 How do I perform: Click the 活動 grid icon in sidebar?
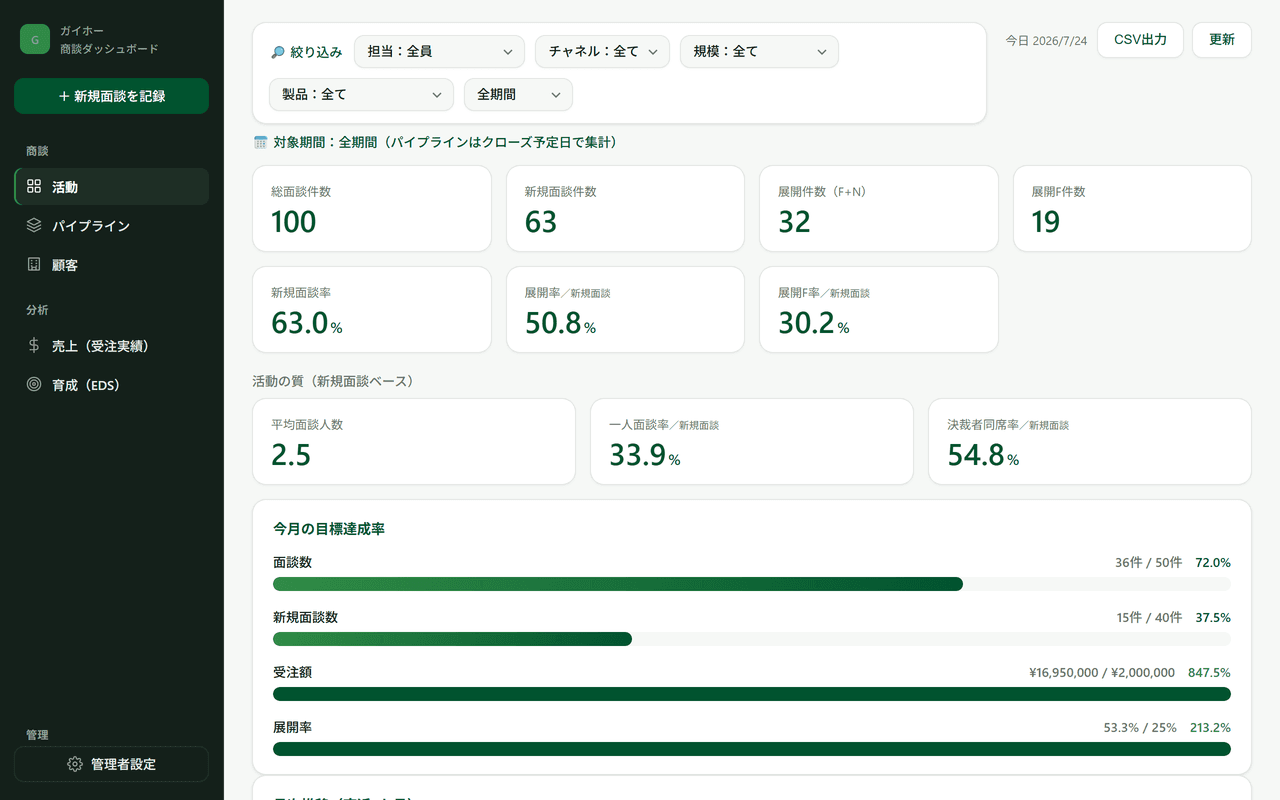click(x=34, y=186)
